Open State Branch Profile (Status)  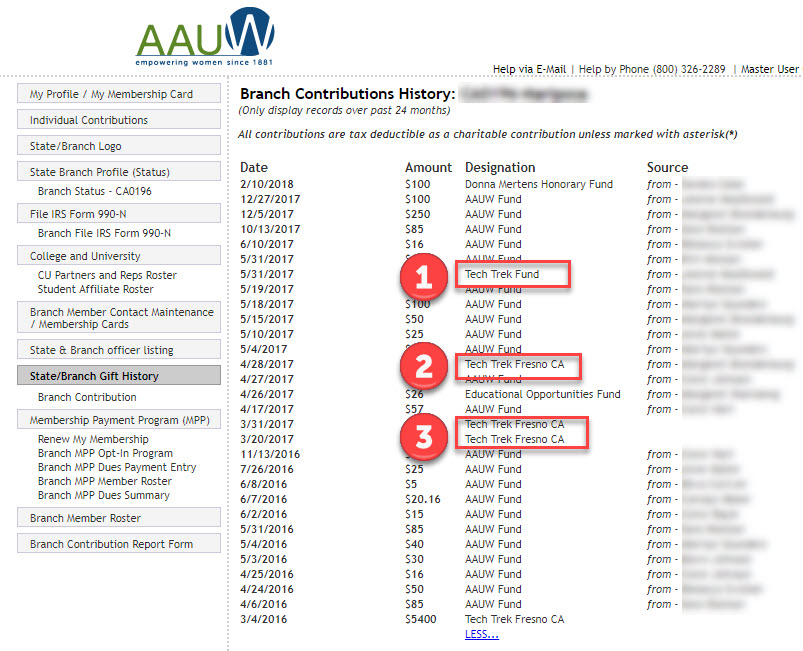[x=119, y=172]
